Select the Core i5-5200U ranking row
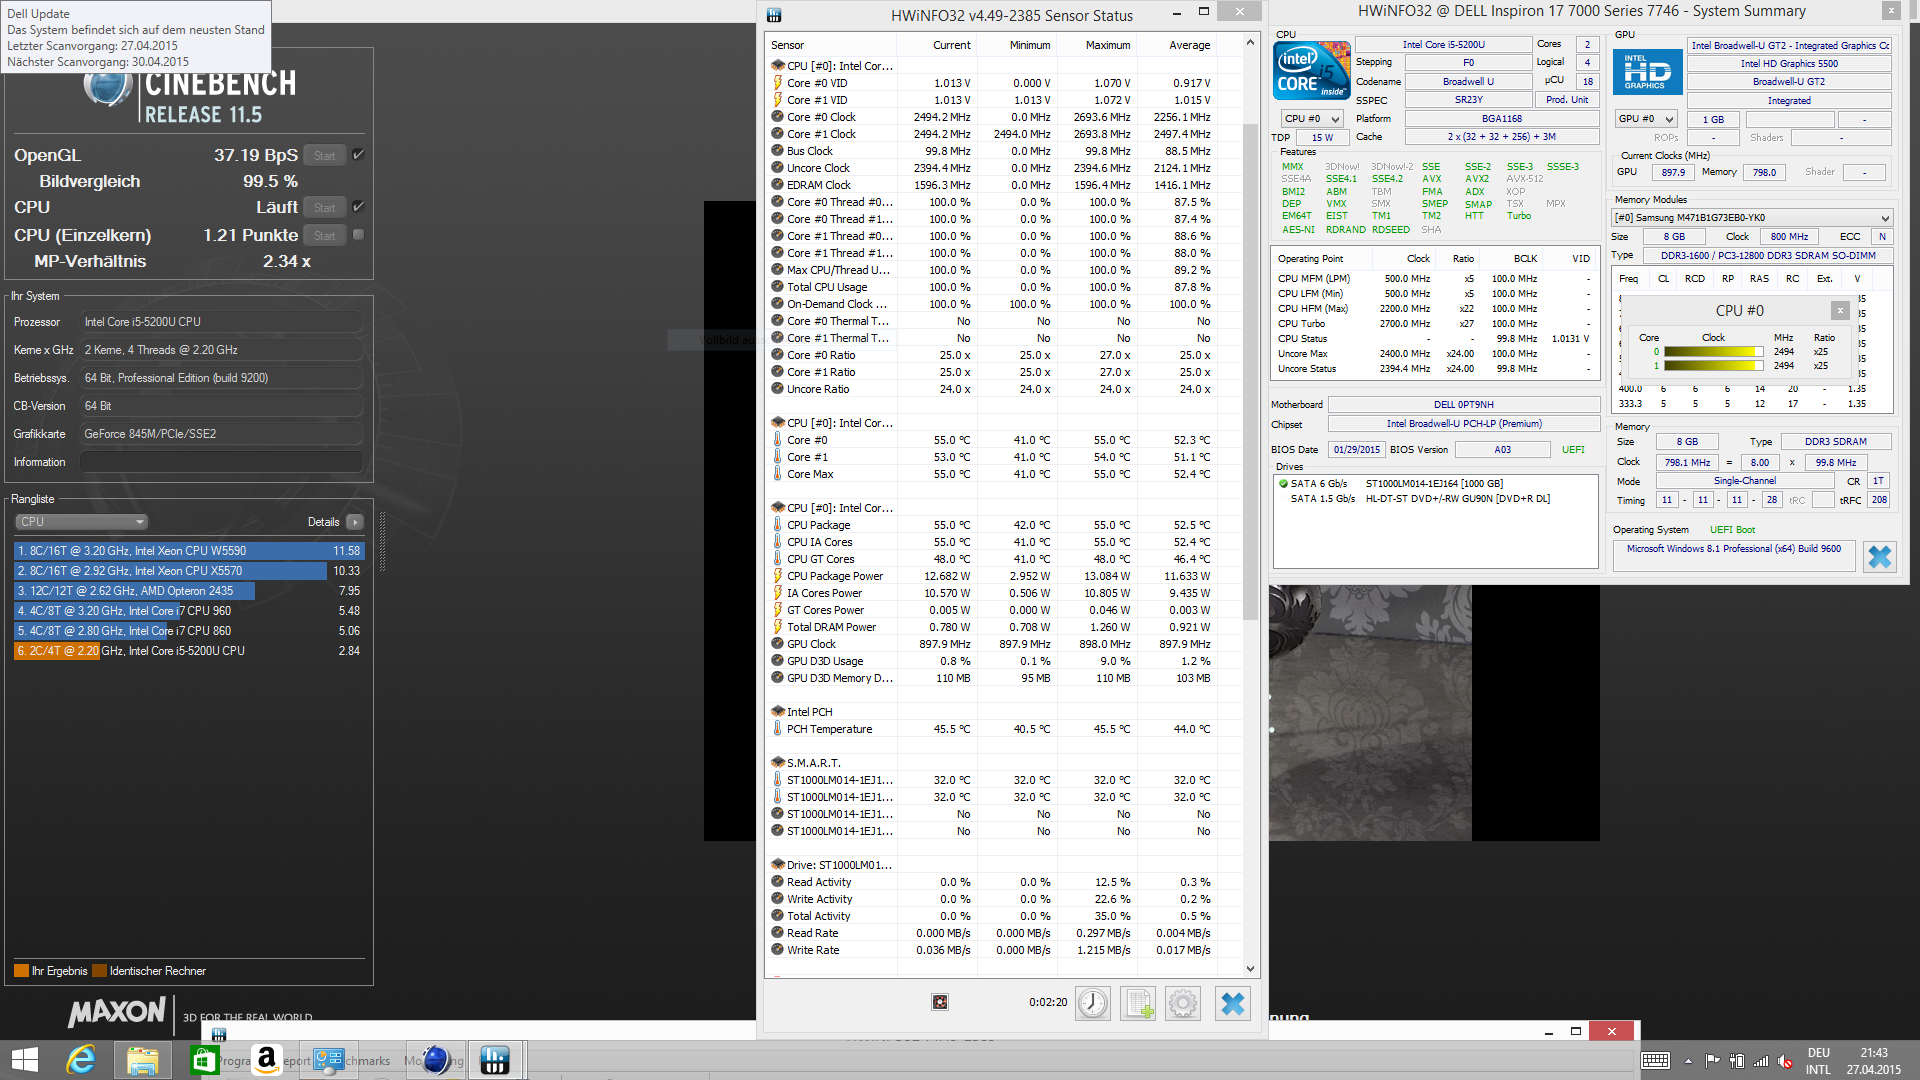The image size is (1920, 1080). click(x=189, y=651)
